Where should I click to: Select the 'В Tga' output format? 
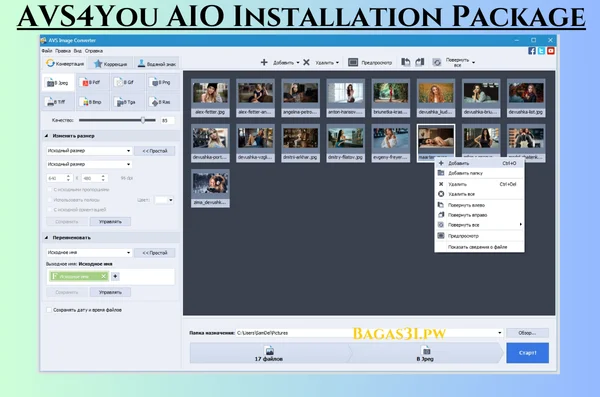(x=127, y=102)
